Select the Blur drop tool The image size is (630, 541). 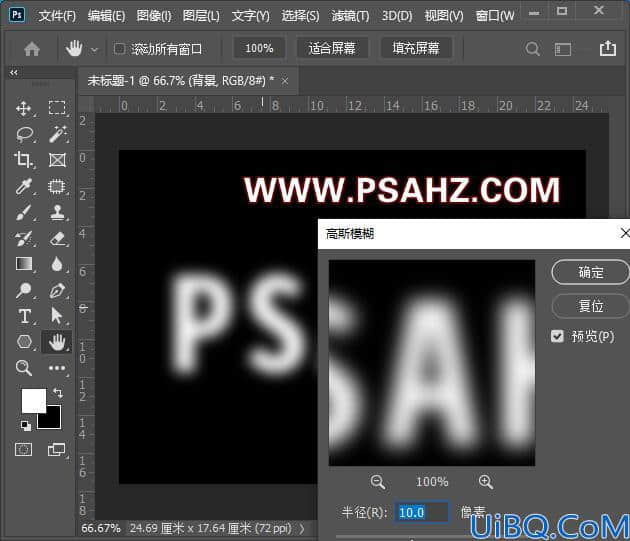(x=57, y=264)
